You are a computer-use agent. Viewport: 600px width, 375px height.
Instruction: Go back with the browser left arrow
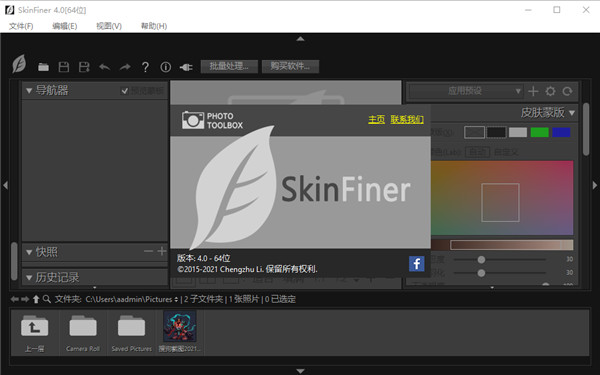pos(15,299)
